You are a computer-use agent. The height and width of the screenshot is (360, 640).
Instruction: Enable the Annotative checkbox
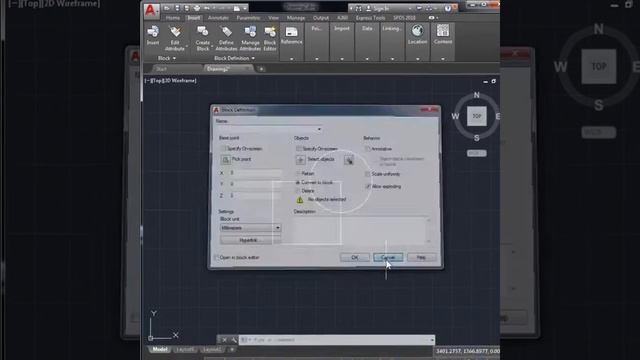[x=367, y=149]
